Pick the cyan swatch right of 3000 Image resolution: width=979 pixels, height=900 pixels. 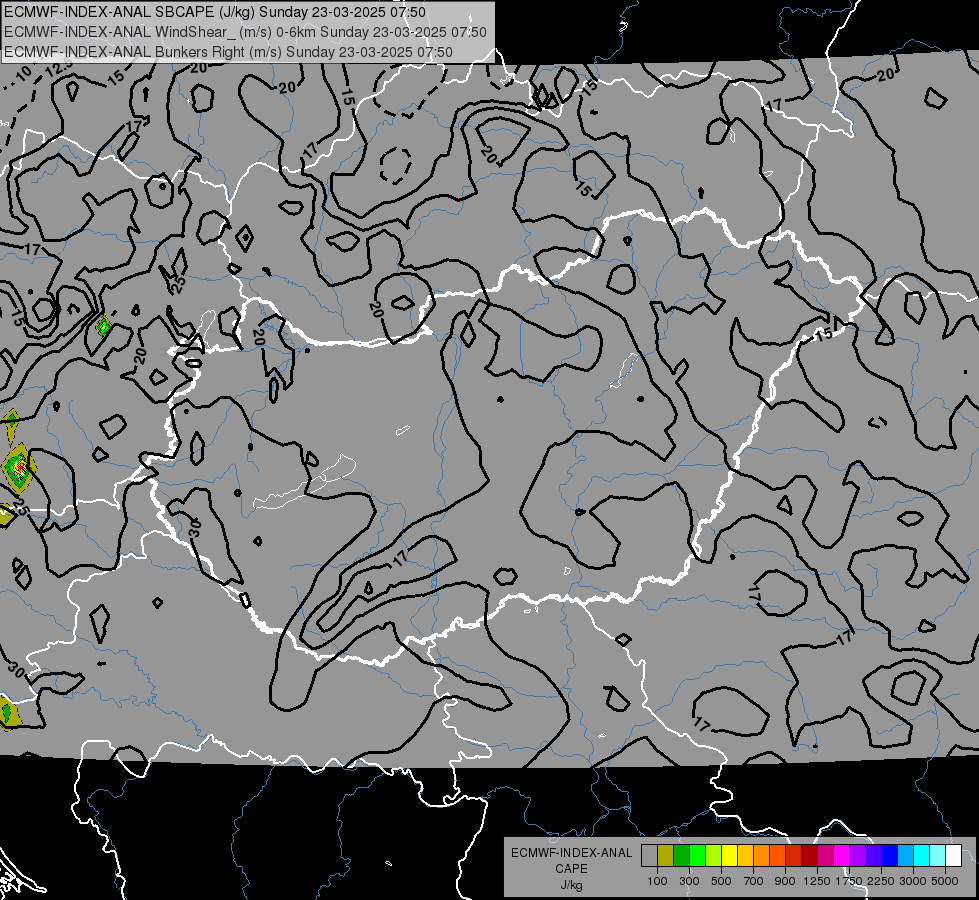point(922,855)
